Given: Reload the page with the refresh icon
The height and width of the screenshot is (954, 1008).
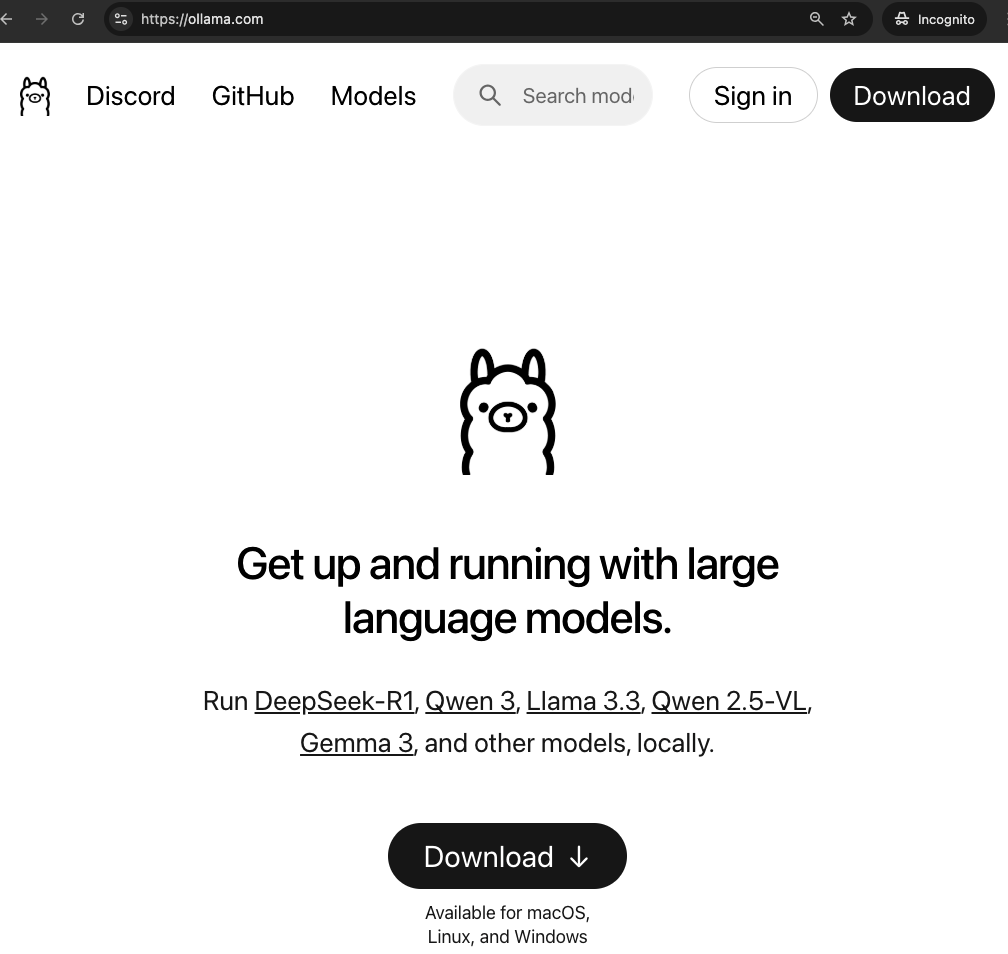Looking at the screenshot, I should (x=78, y=19).
